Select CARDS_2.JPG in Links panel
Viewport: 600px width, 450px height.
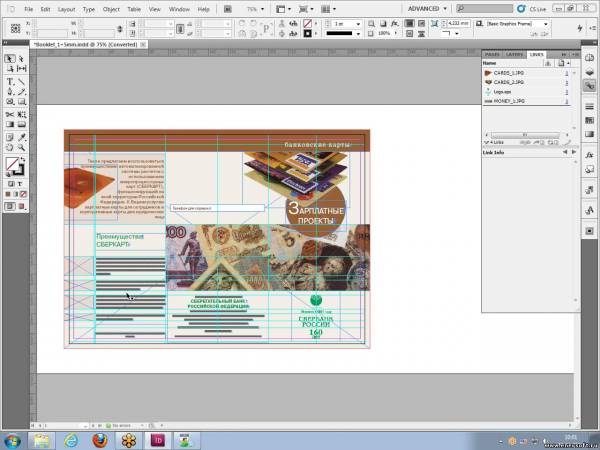pyautogui.click(x=527, y=82)
